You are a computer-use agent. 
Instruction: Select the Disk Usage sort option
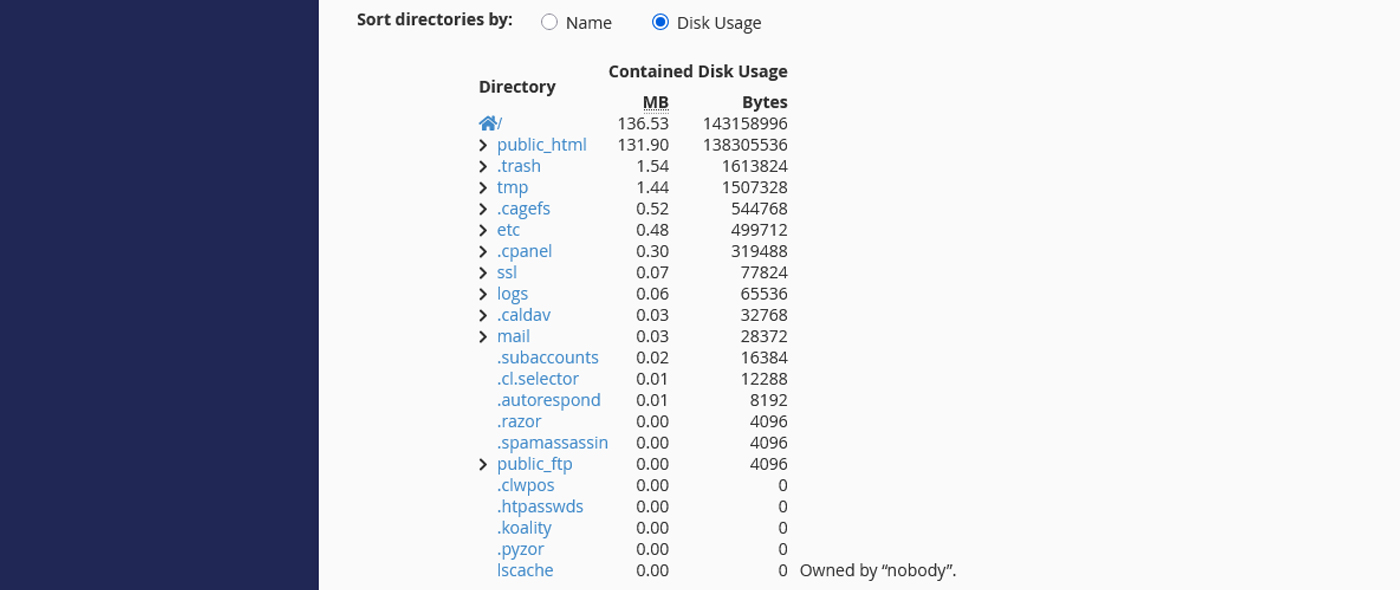[660, 22]
